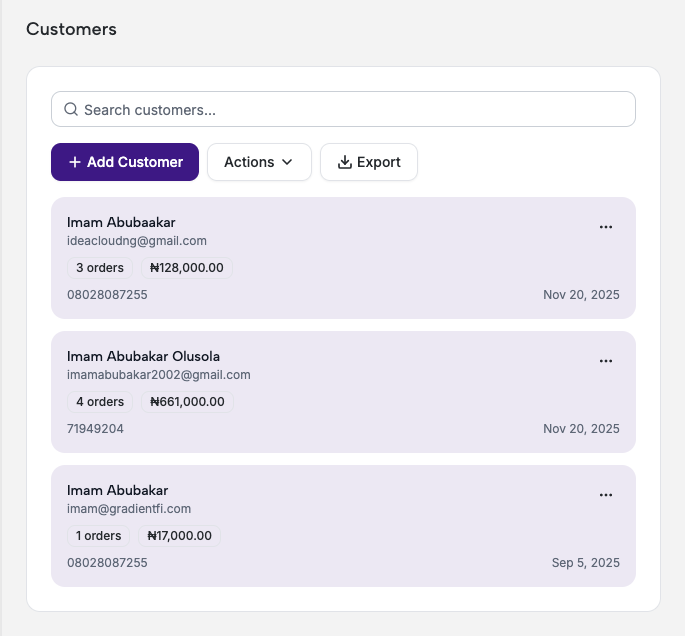Click phone 08028087255 on gradientfi customer card
The image size is (685, 636).
(x=107, y=563)
